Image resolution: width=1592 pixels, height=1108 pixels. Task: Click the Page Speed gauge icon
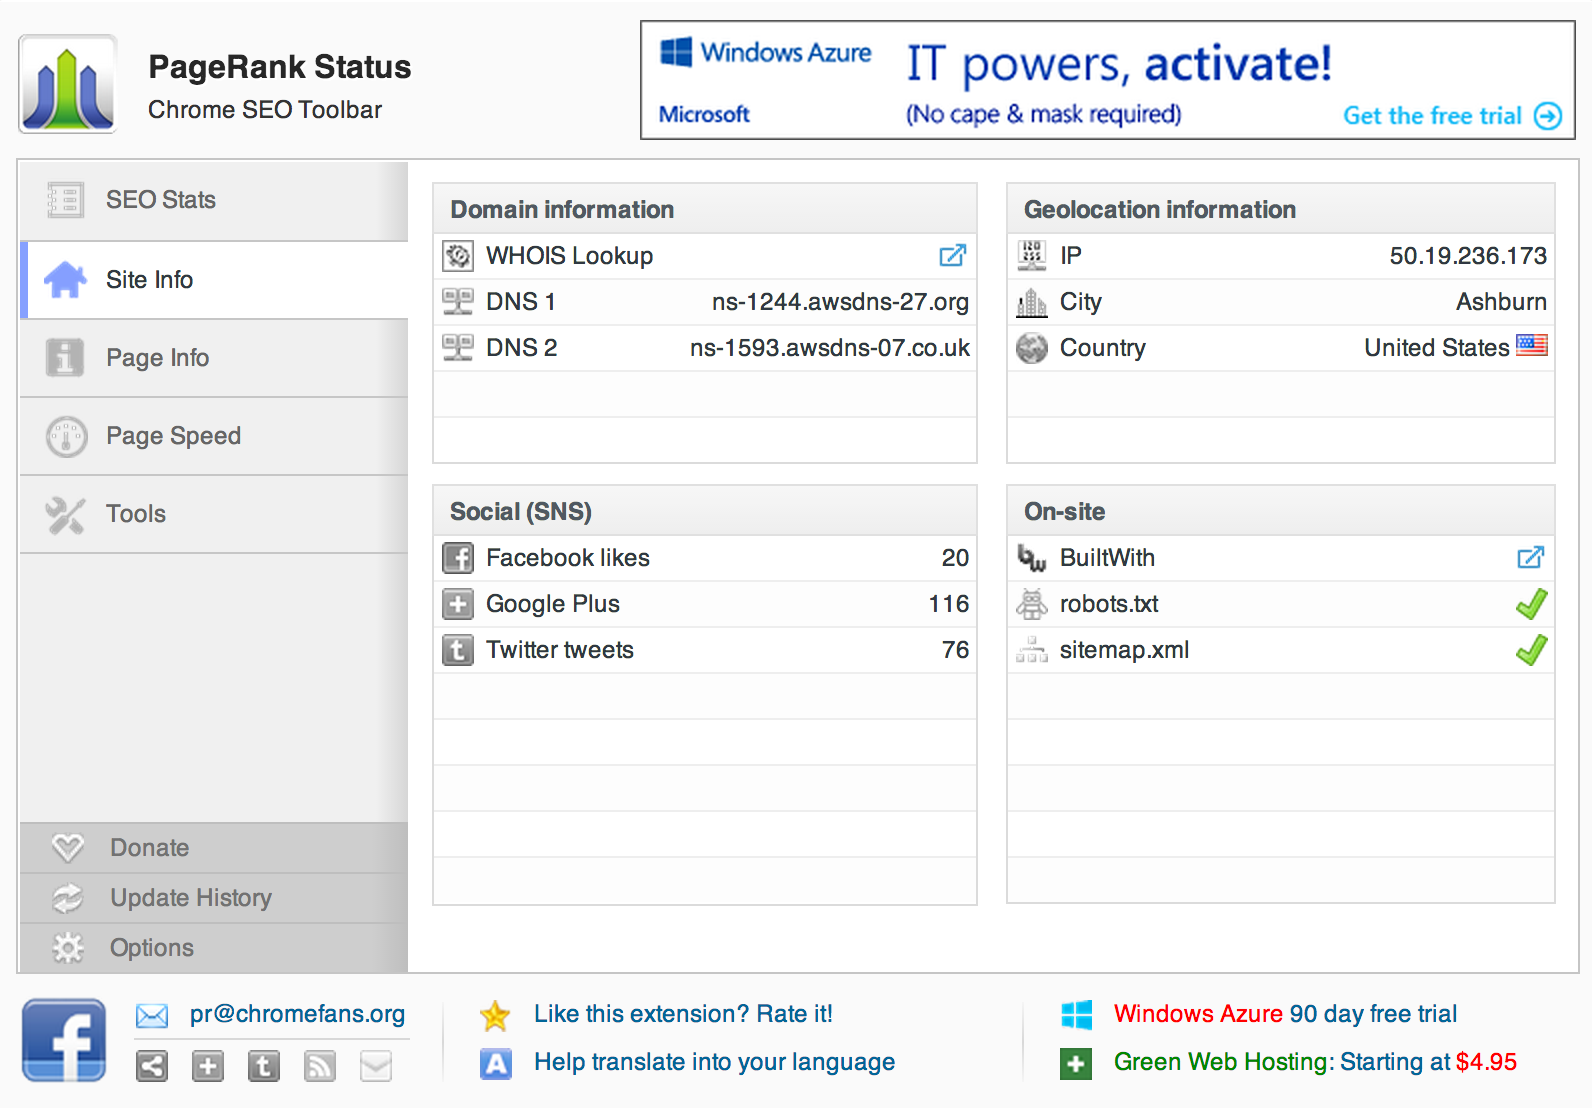pyautogui.click(x=66, y=436)
